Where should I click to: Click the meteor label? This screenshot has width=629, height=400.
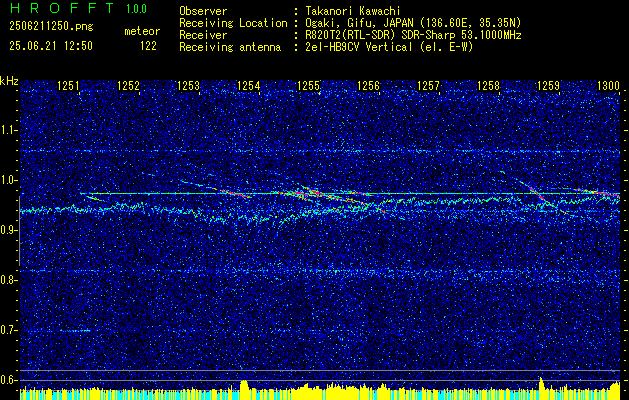[142, 31]
